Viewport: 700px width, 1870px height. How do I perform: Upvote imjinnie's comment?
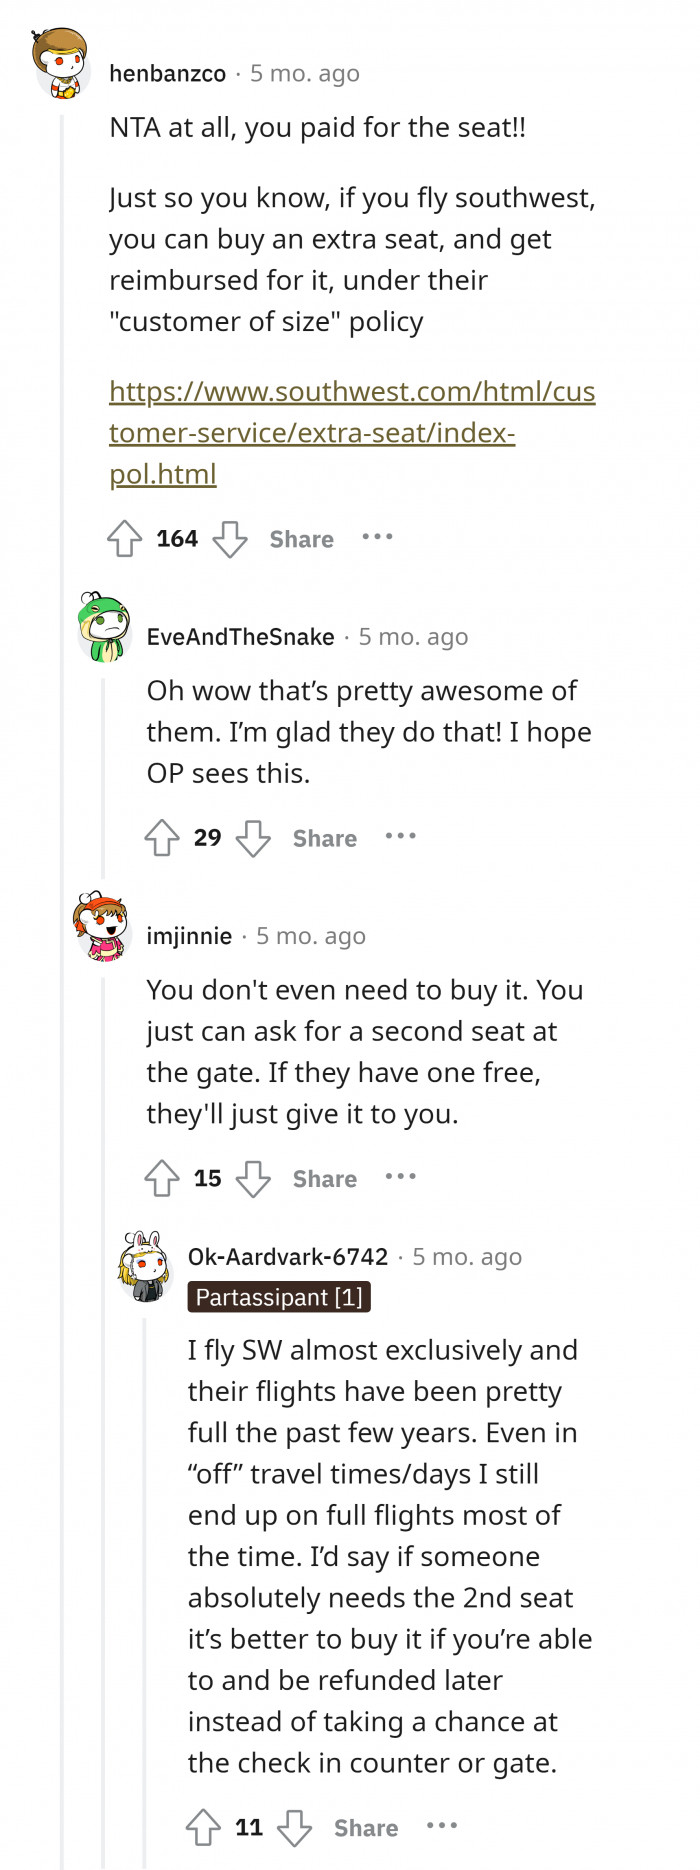(x=162, y=1178)
